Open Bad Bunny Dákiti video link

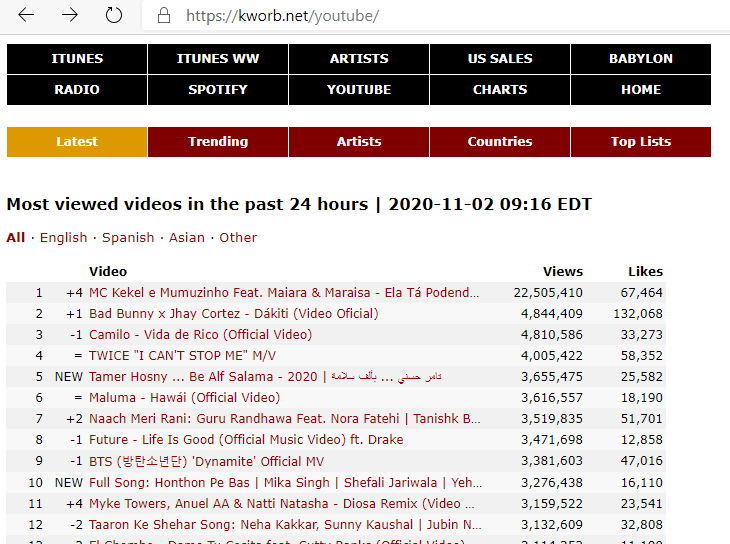click(x=233, y=314)
